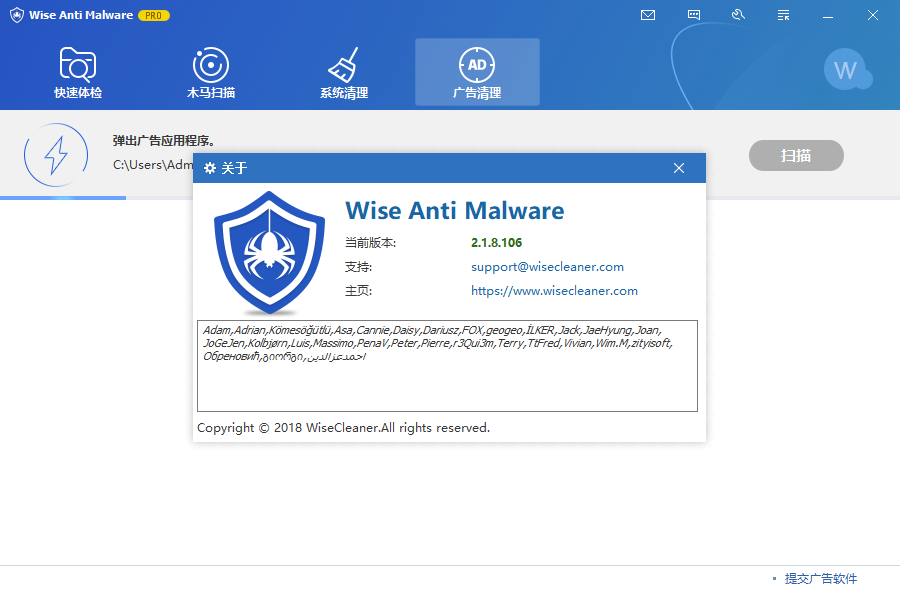Screen dimensions: 900x595
Task: Click the spider shield logo in about dialog
Action: pyautogui.click(x=269, y=252)
